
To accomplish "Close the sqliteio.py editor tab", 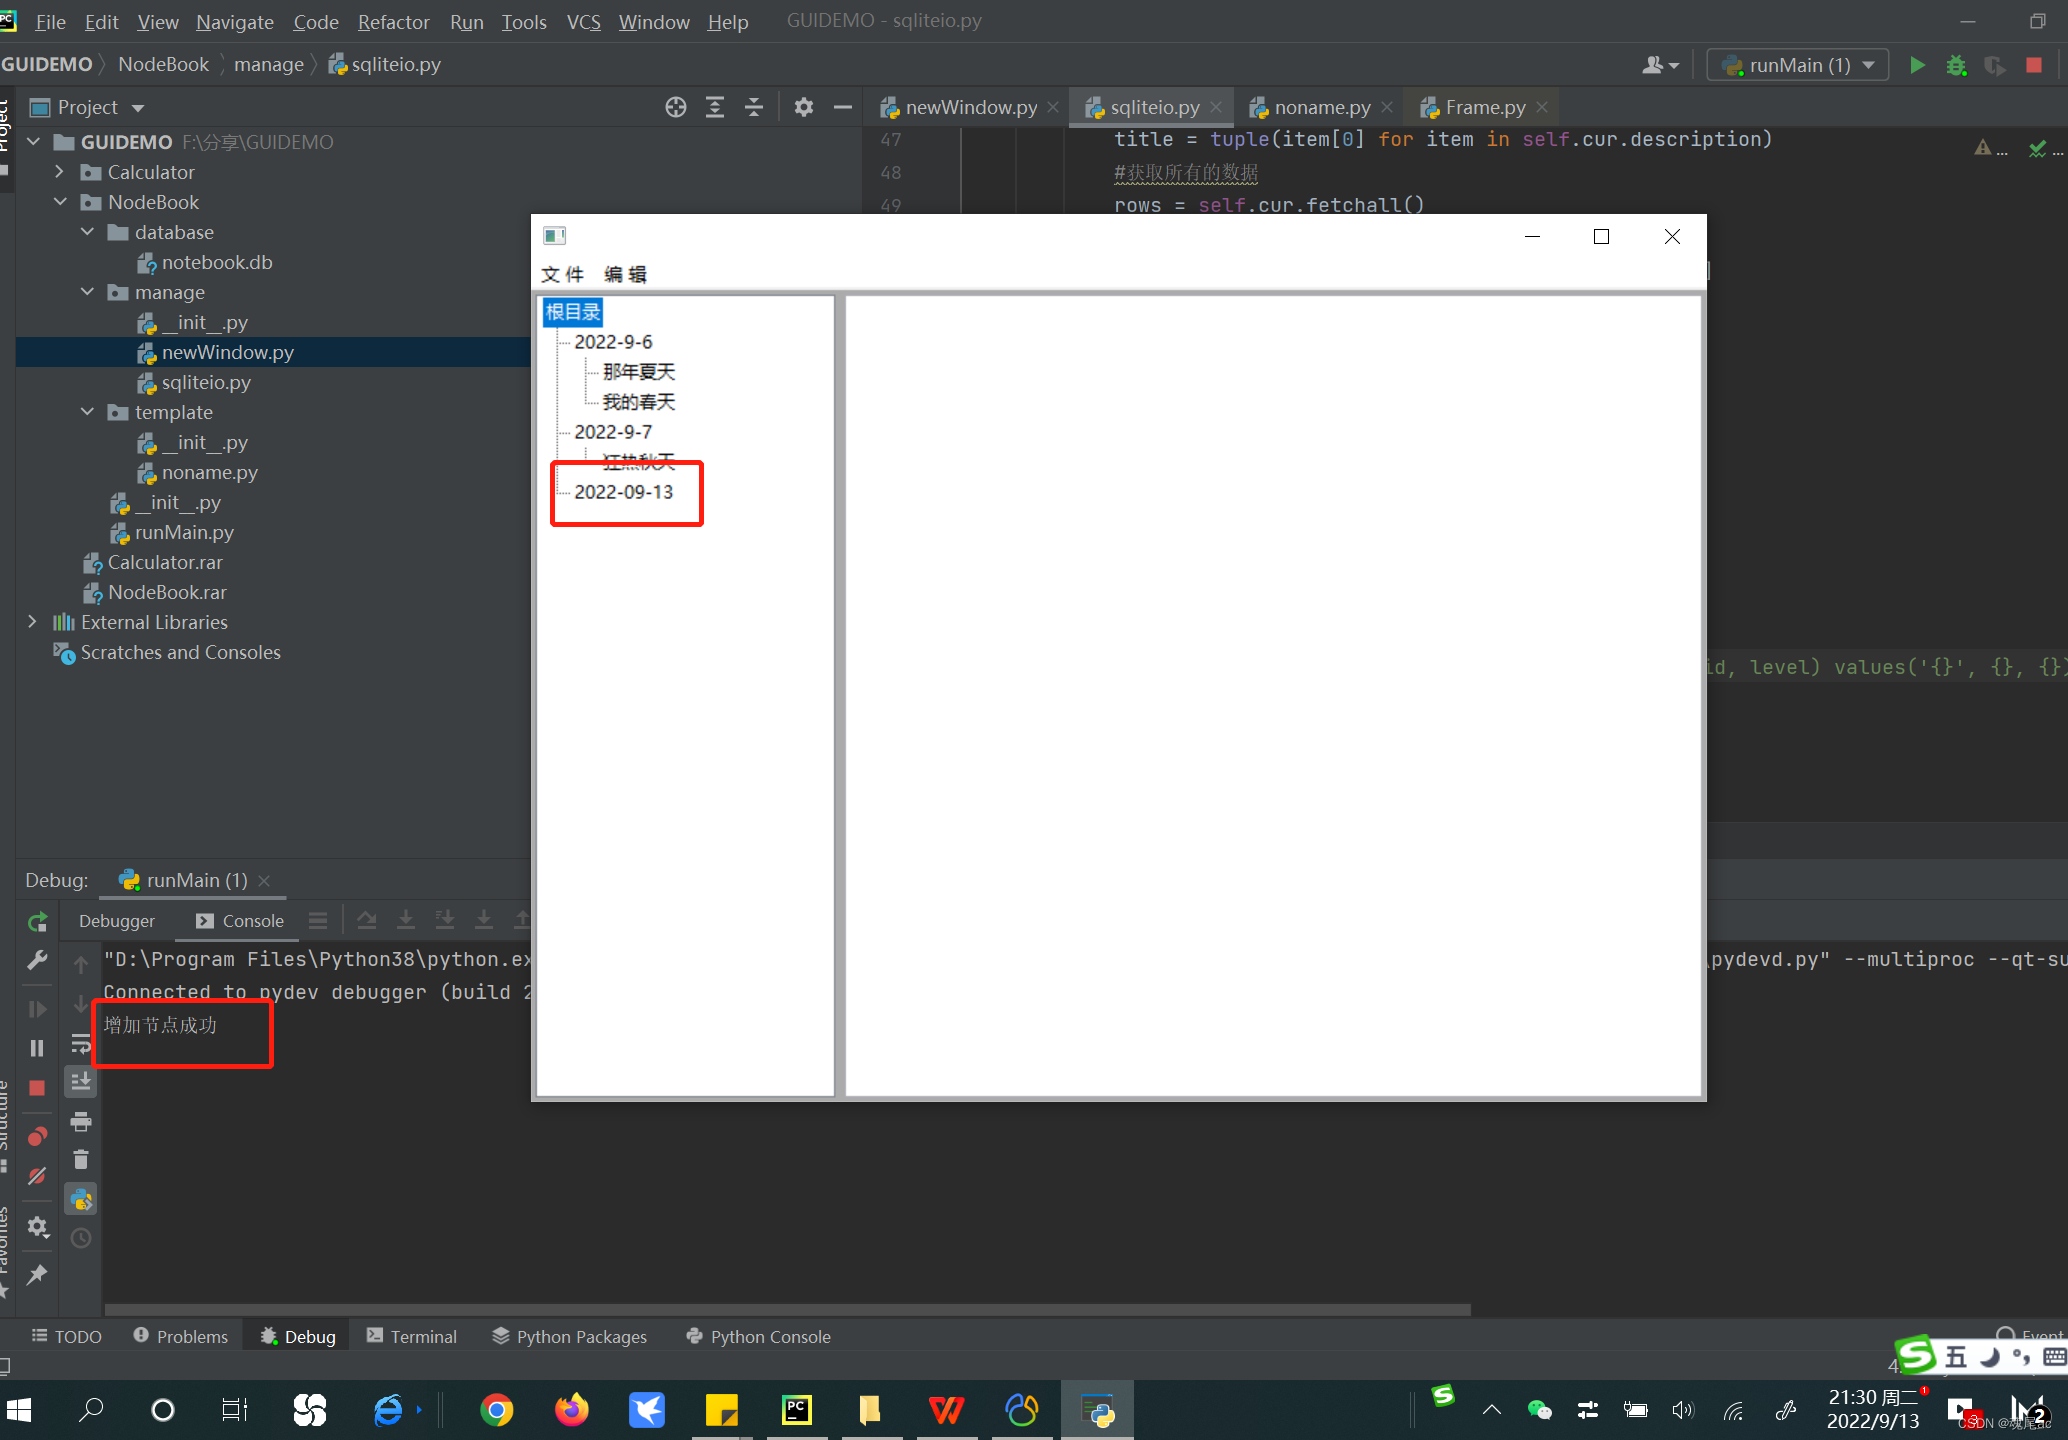I will (1216, 107).
